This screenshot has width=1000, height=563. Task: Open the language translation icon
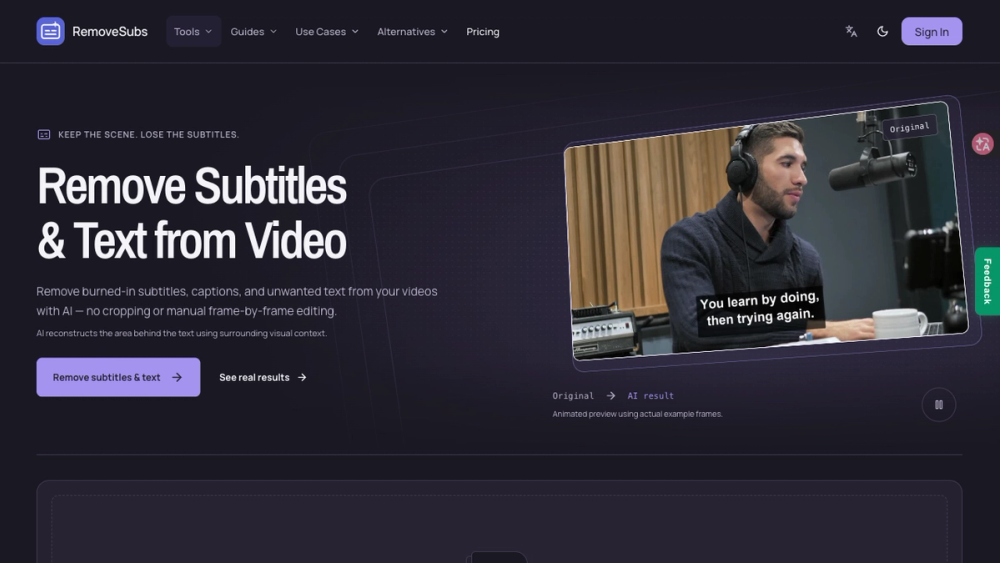click(851, 31)
